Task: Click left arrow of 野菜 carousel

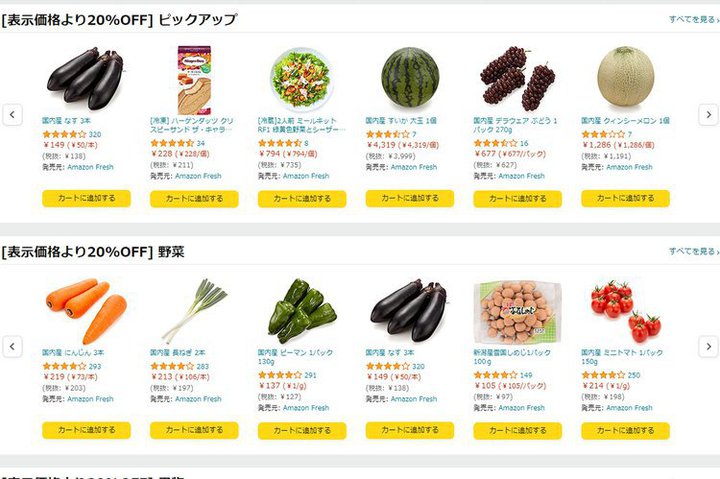Action: point(12,347)
